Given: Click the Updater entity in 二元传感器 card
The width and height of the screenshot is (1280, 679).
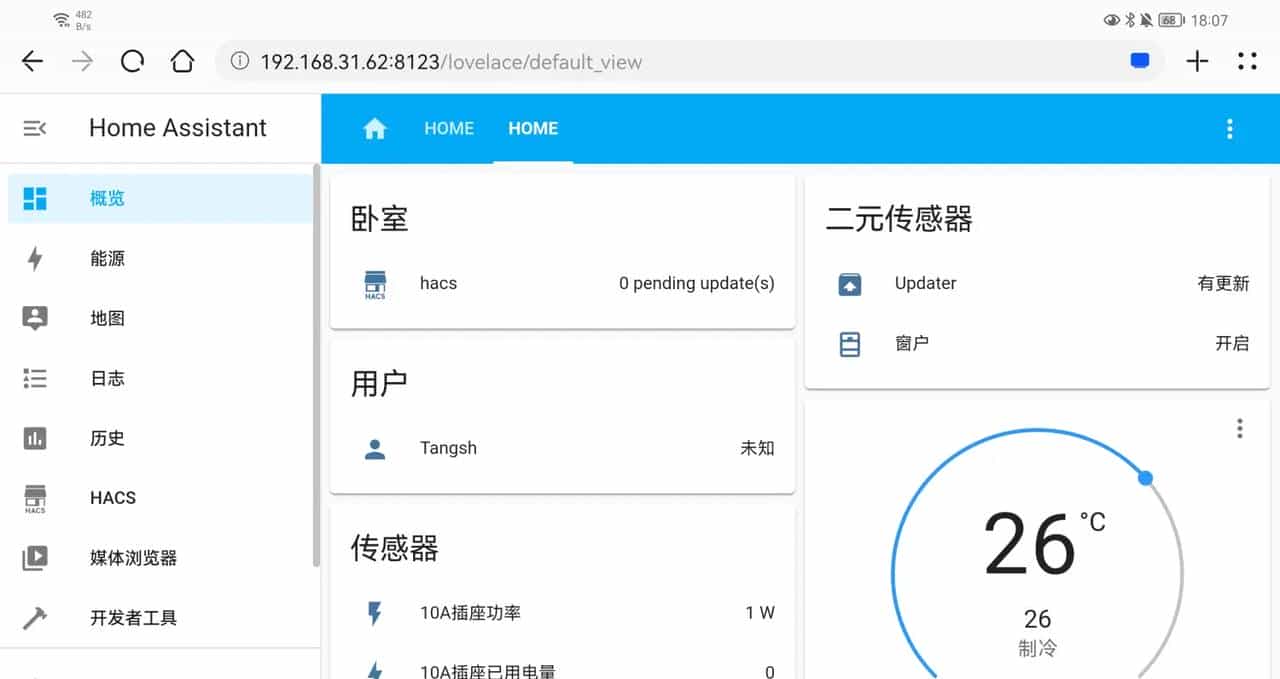Looking at the screenshot, I should point(925,283).
